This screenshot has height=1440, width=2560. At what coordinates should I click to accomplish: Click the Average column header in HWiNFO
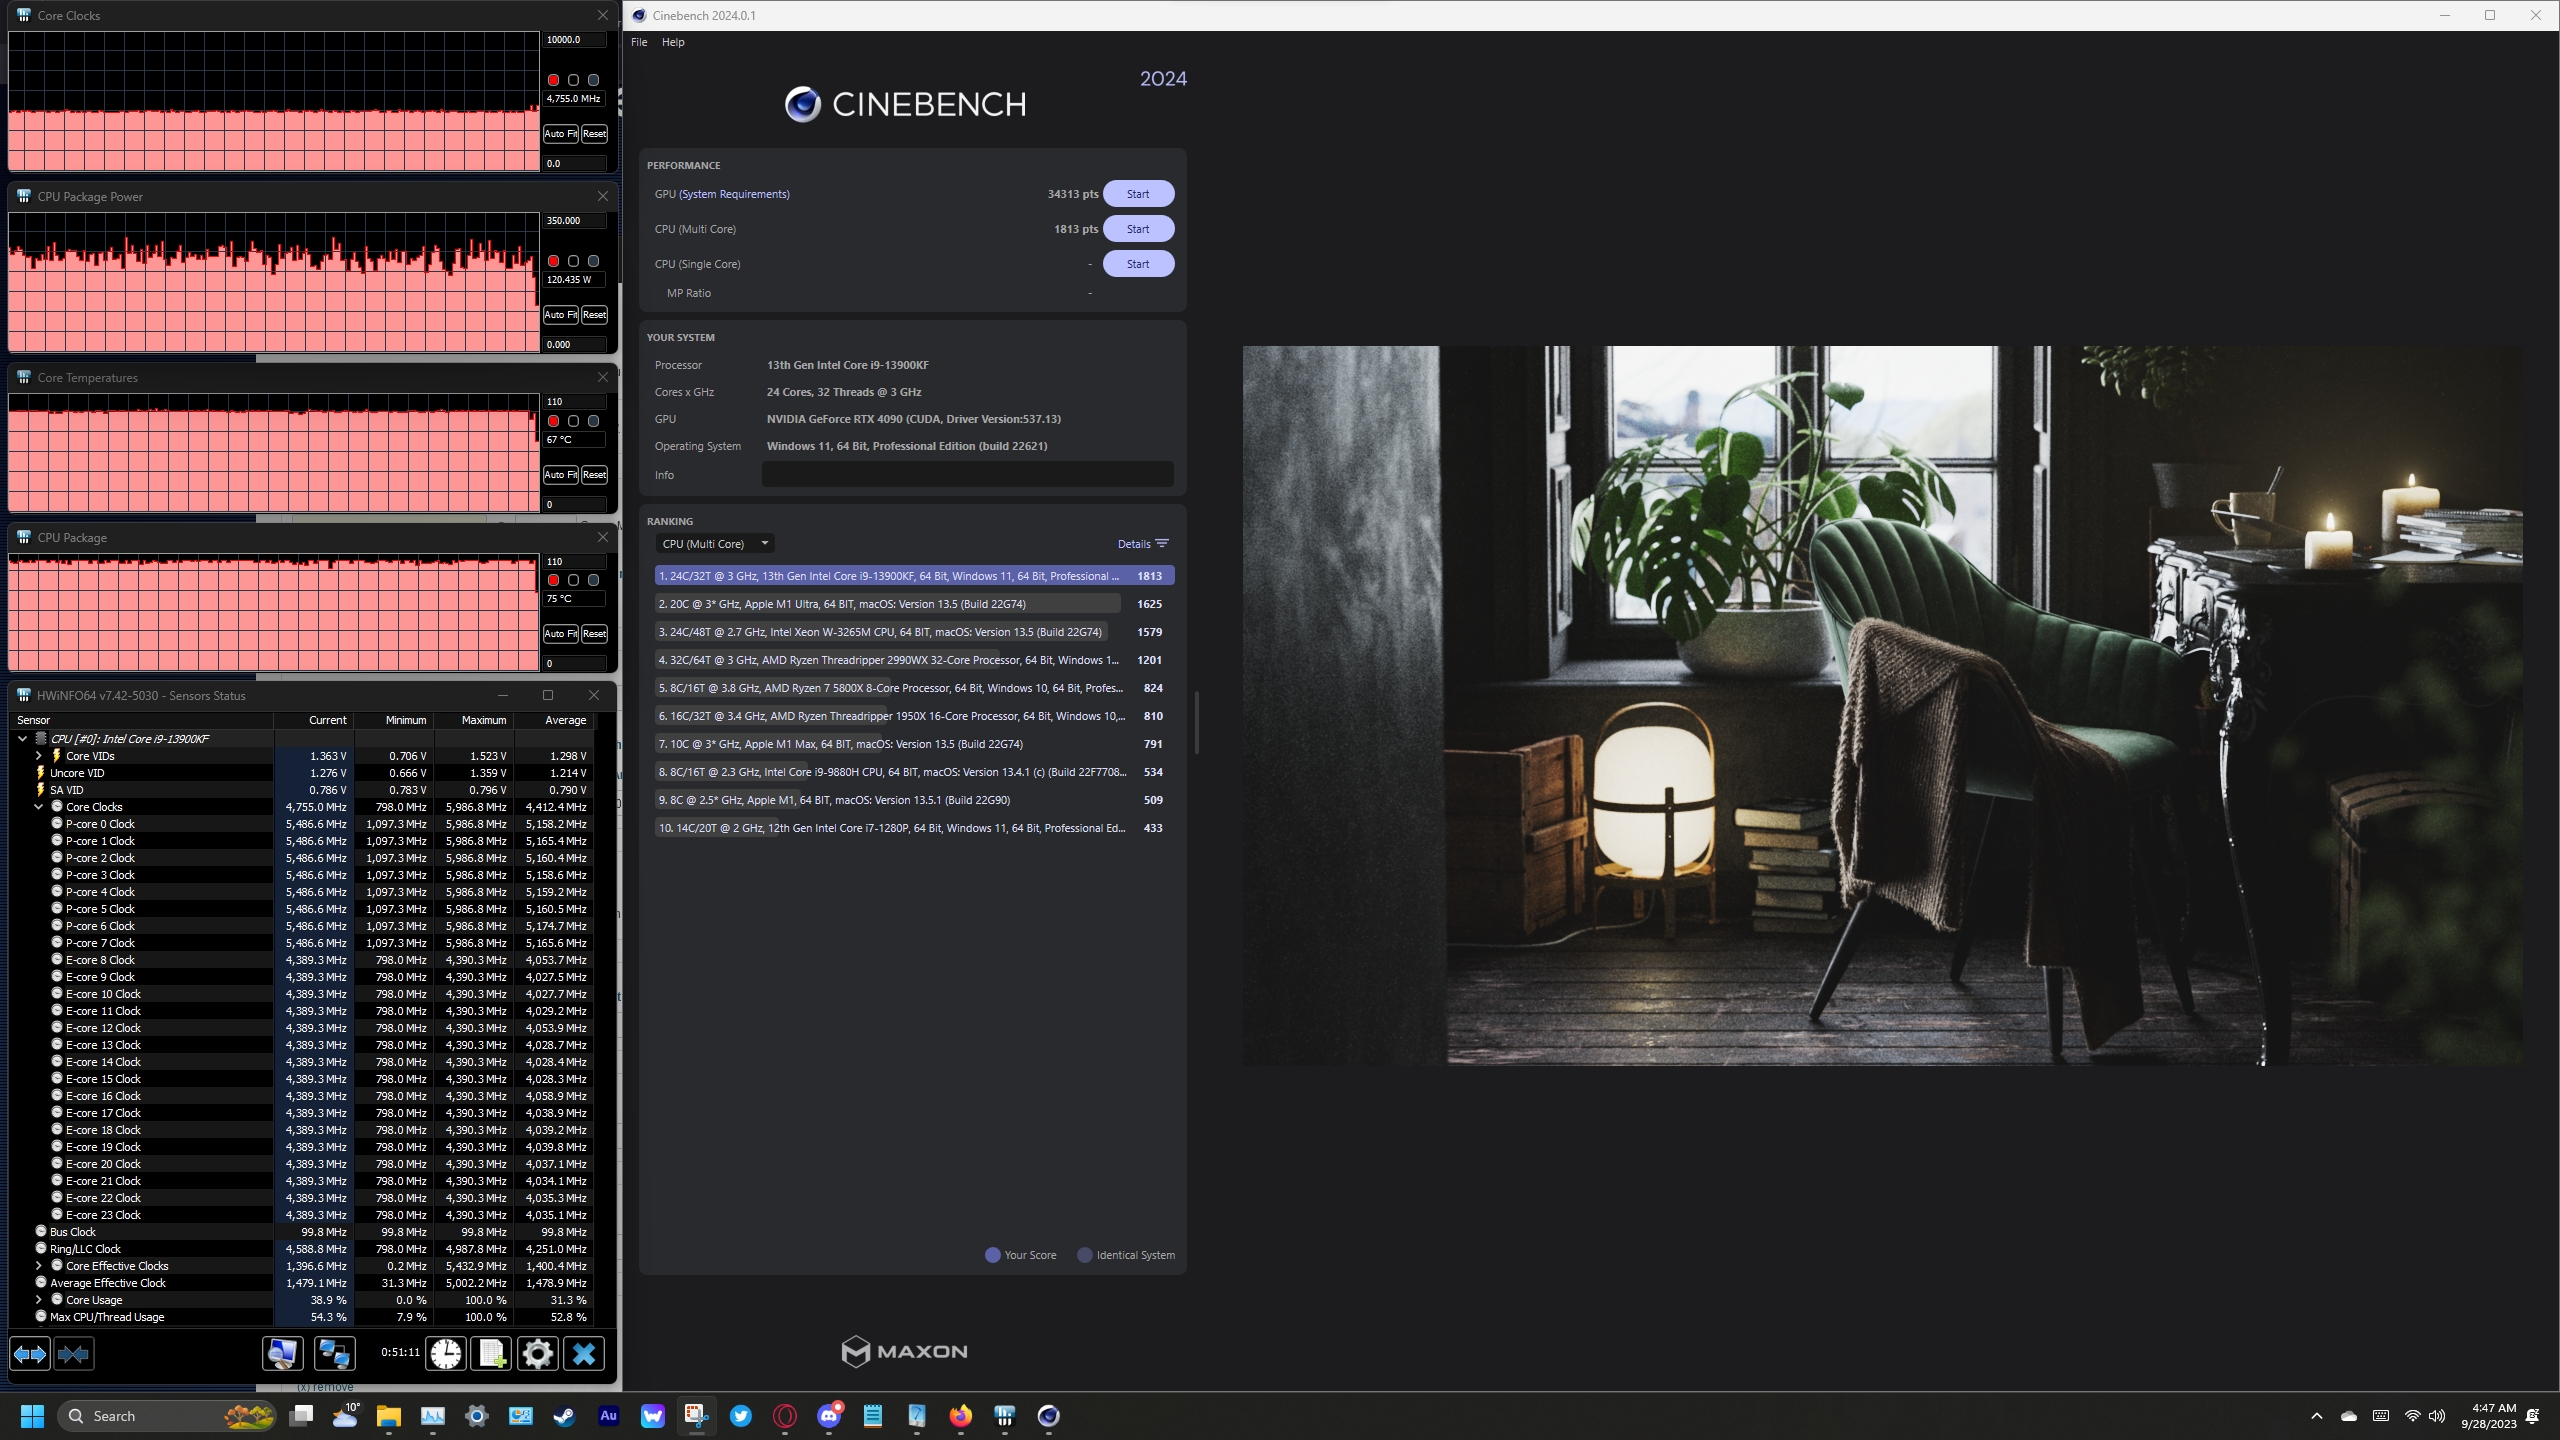553,720
